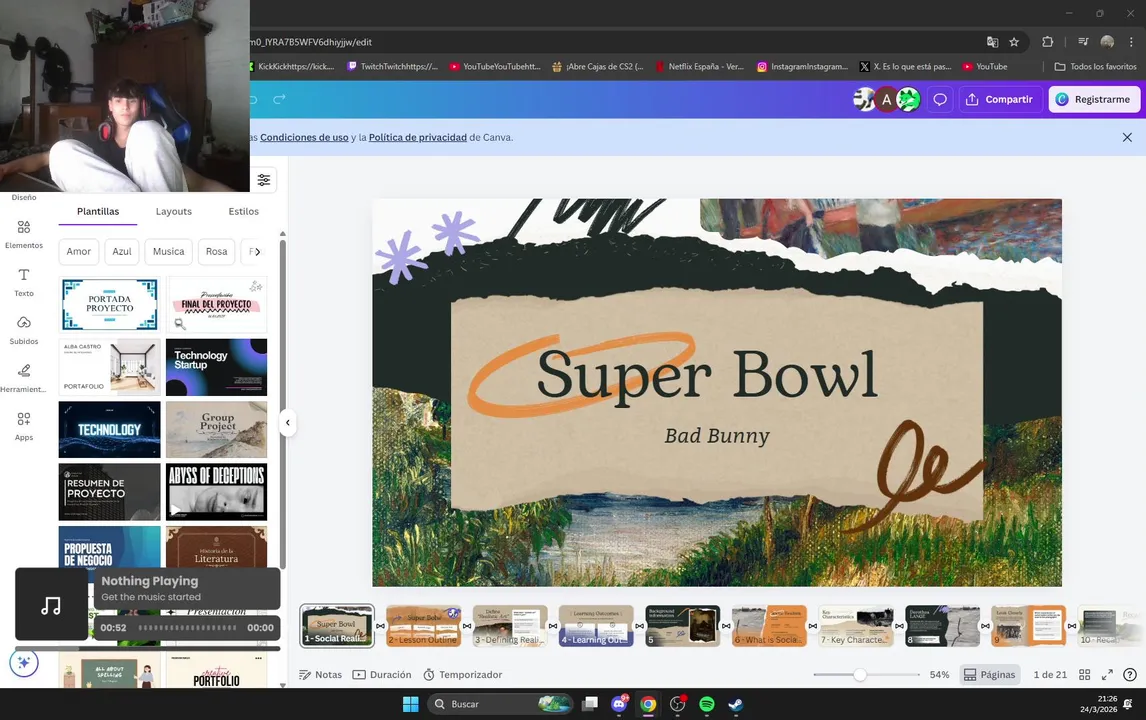Select the Musica category chip
Viewport: 1146px width, 720px height.
coord(169,251)
